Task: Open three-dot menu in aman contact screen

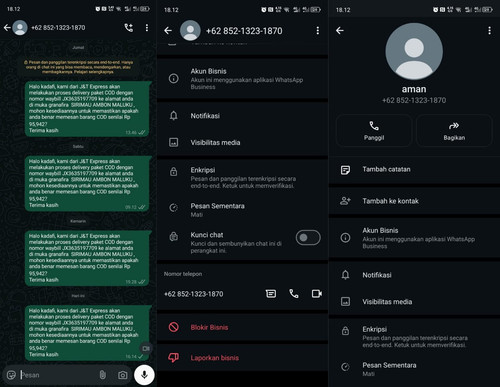Action: click(489, 31)
